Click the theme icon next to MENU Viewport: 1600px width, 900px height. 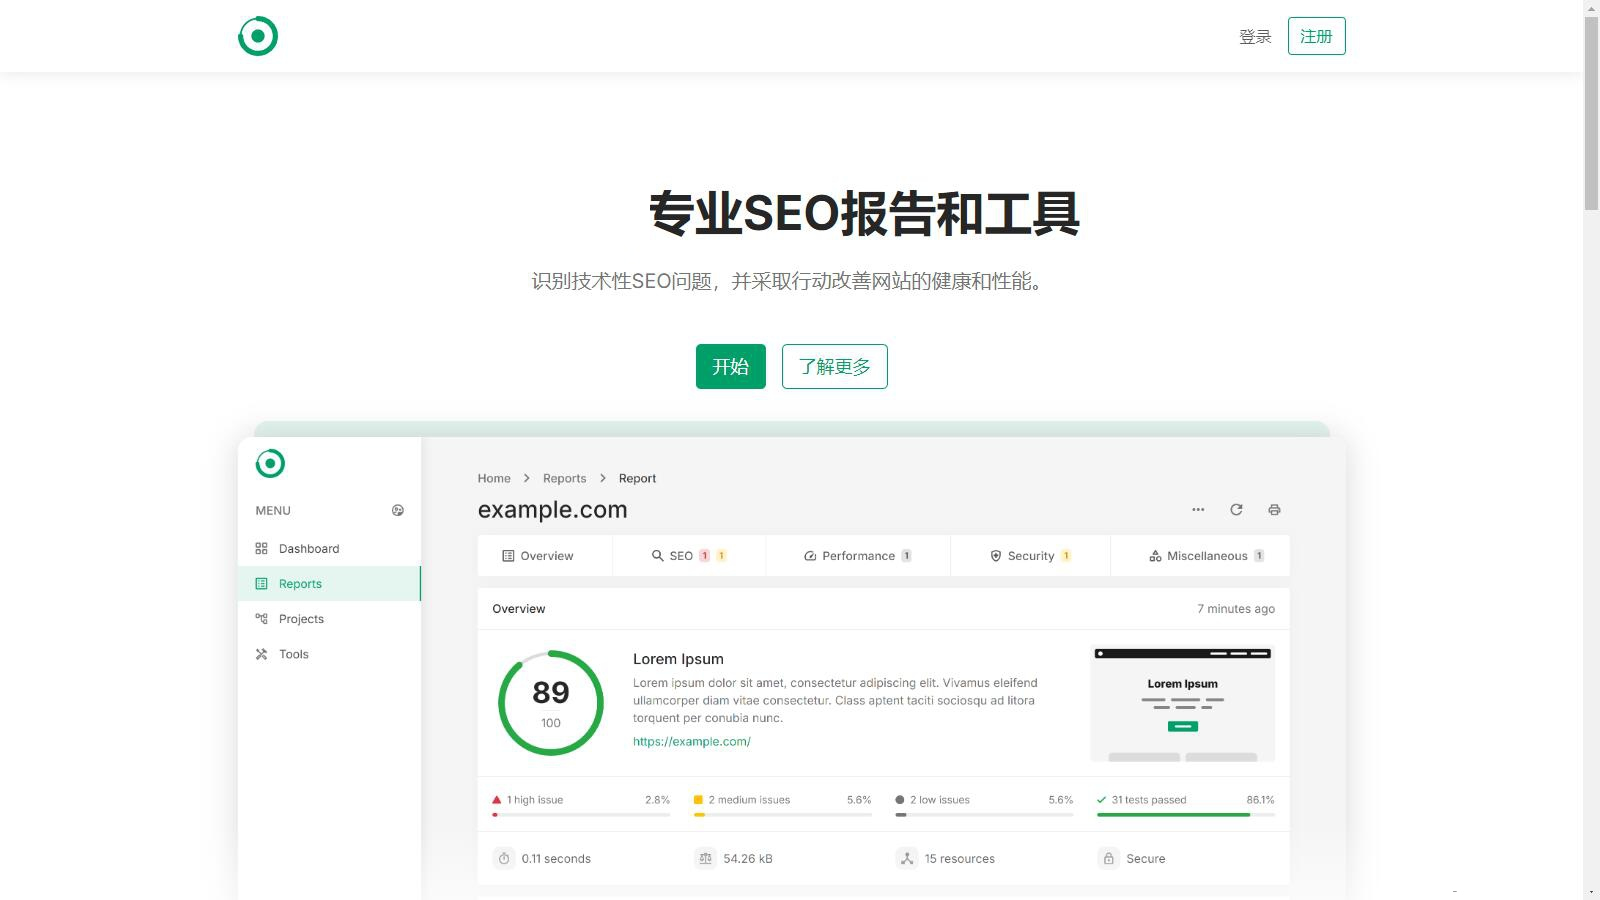coord(398,511)
